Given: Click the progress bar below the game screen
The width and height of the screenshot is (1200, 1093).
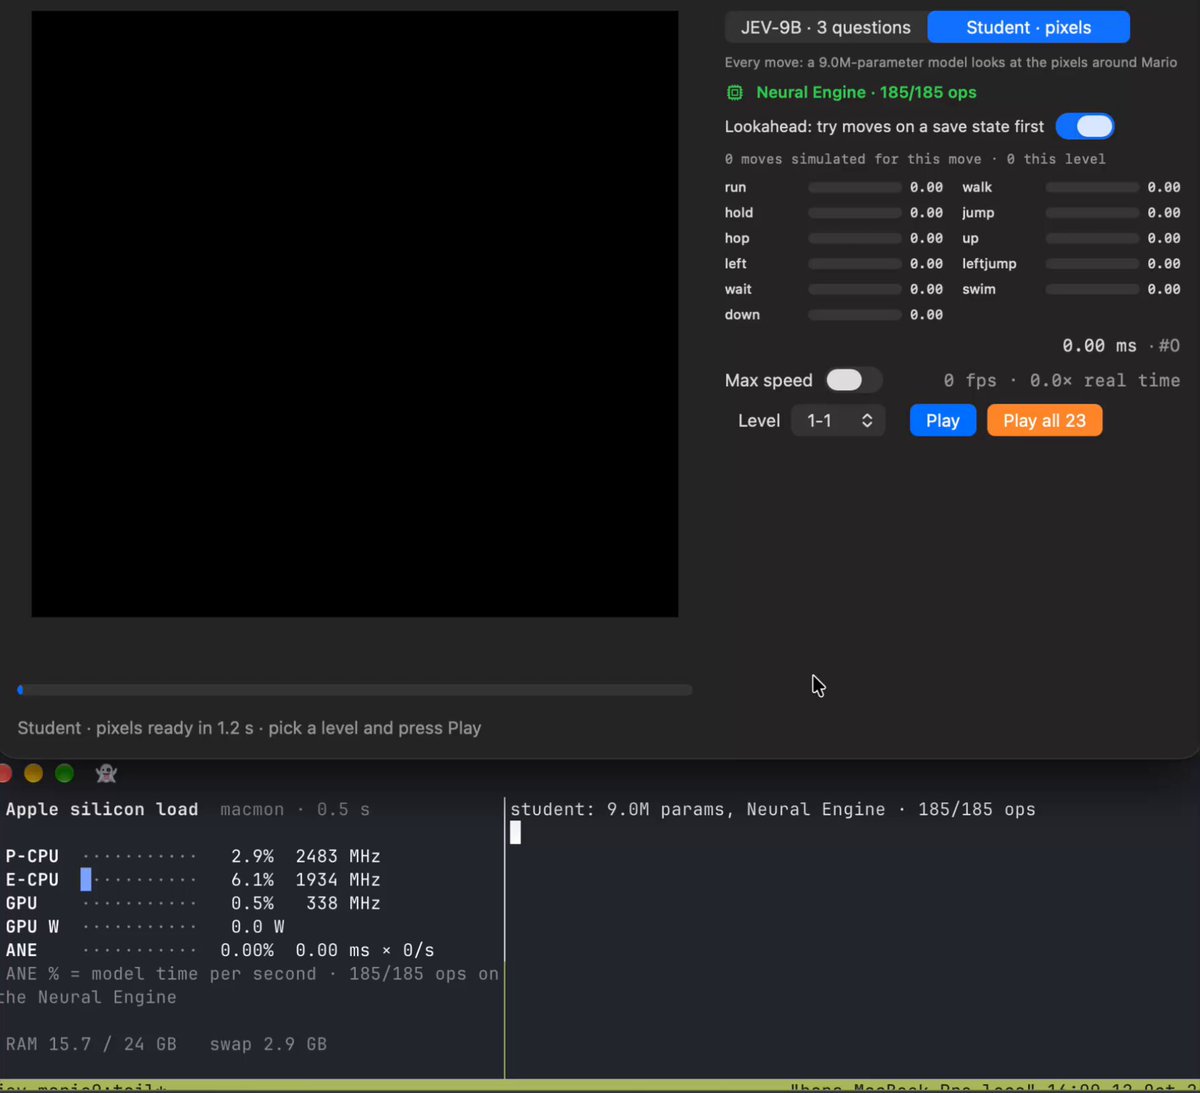Looking at the screenshot, I should pyautogui.click(x=355, y=690).
